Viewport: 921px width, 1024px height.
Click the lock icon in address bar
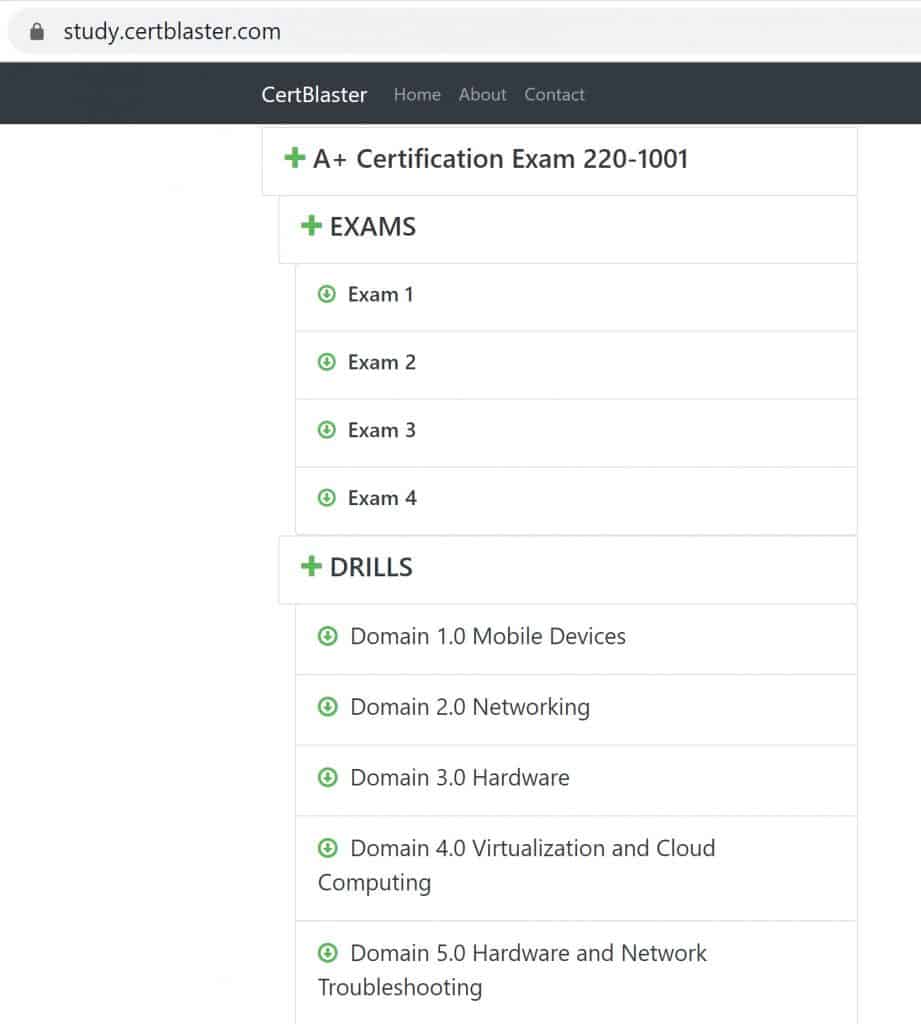click(x=37, y=31)
